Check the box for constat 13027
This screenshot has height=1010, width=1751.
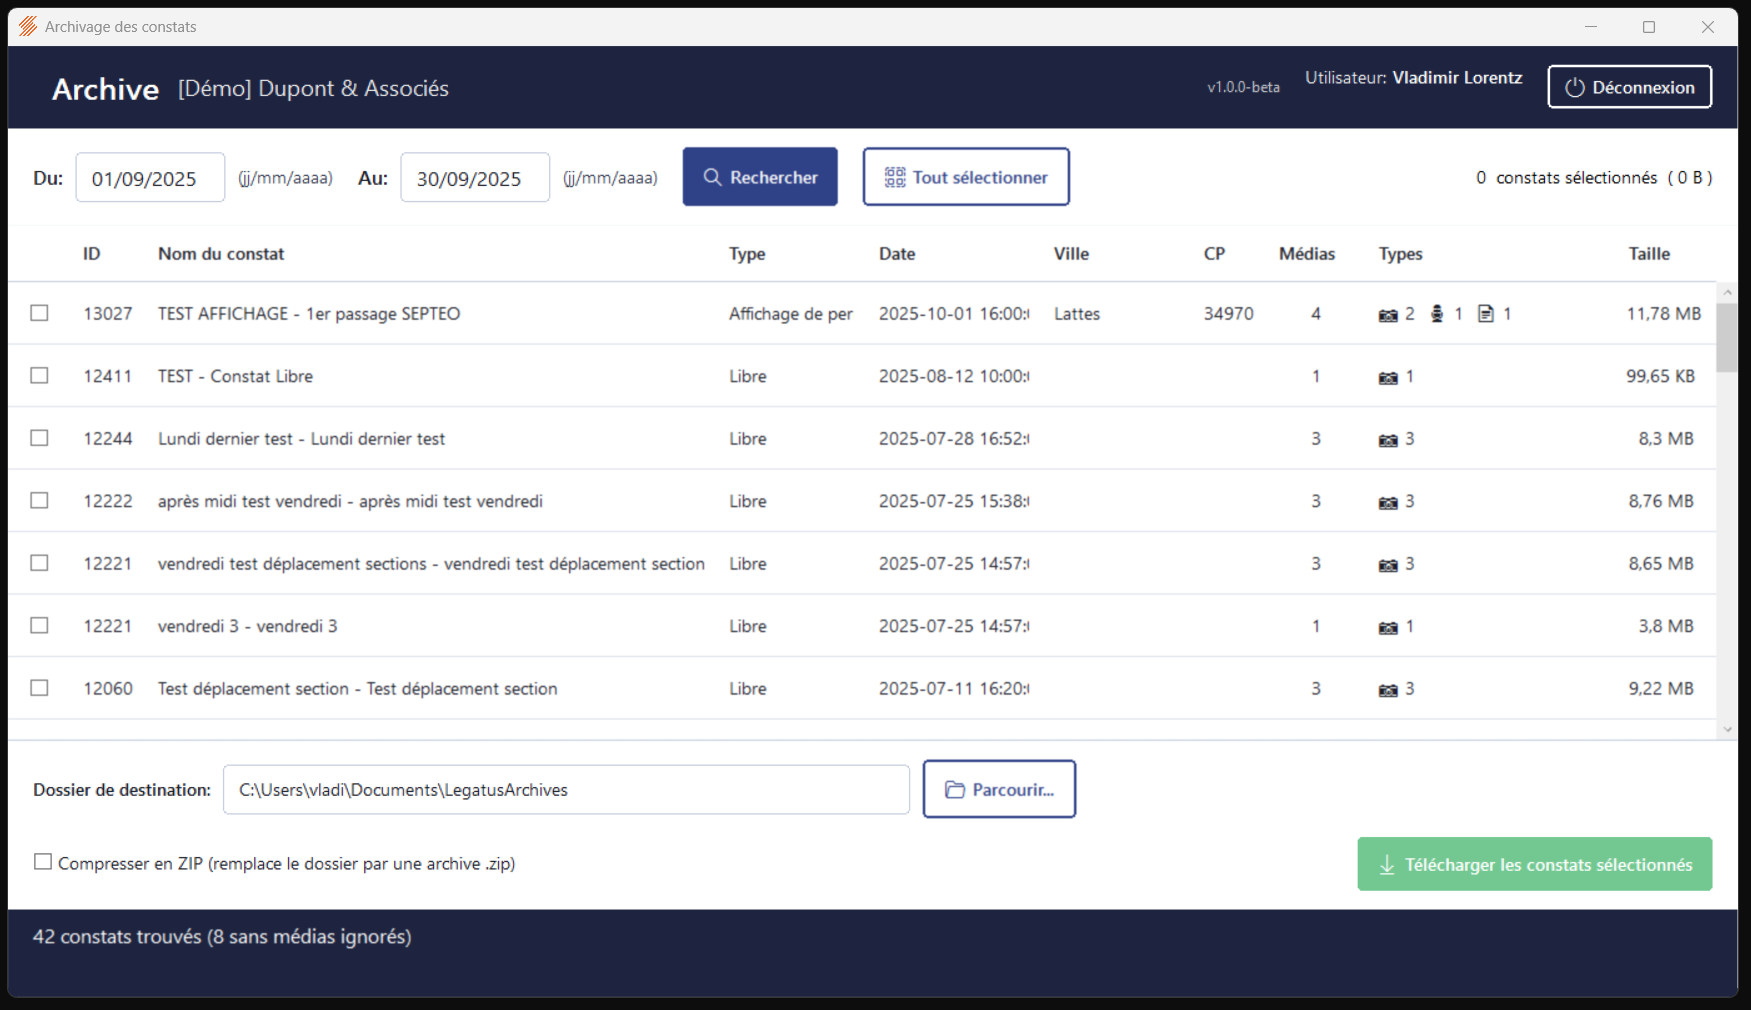pos(40,313)
